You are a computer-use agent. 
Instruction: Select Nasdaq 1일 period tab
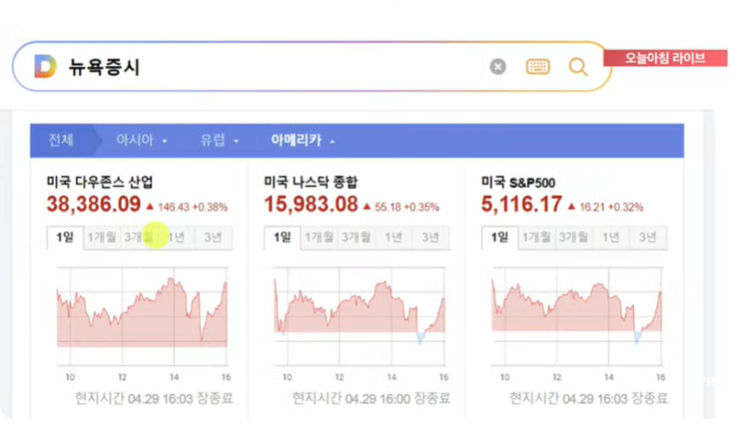click(282, 237)
